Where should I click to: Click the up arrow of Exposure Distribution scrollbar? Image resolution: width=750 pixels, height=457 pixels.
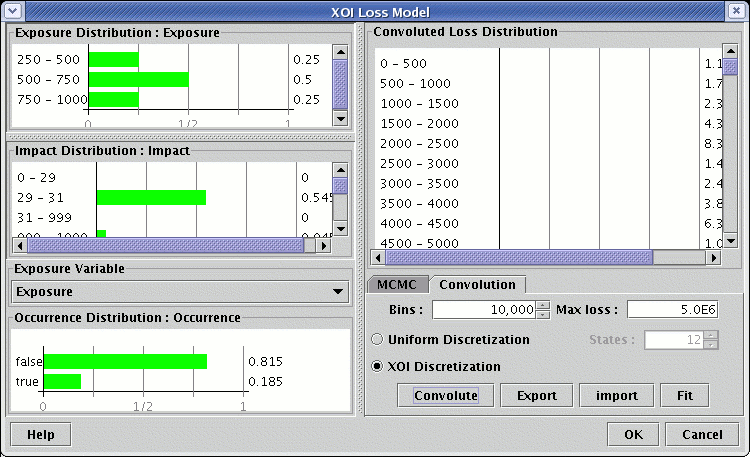(x=340, y=52)
